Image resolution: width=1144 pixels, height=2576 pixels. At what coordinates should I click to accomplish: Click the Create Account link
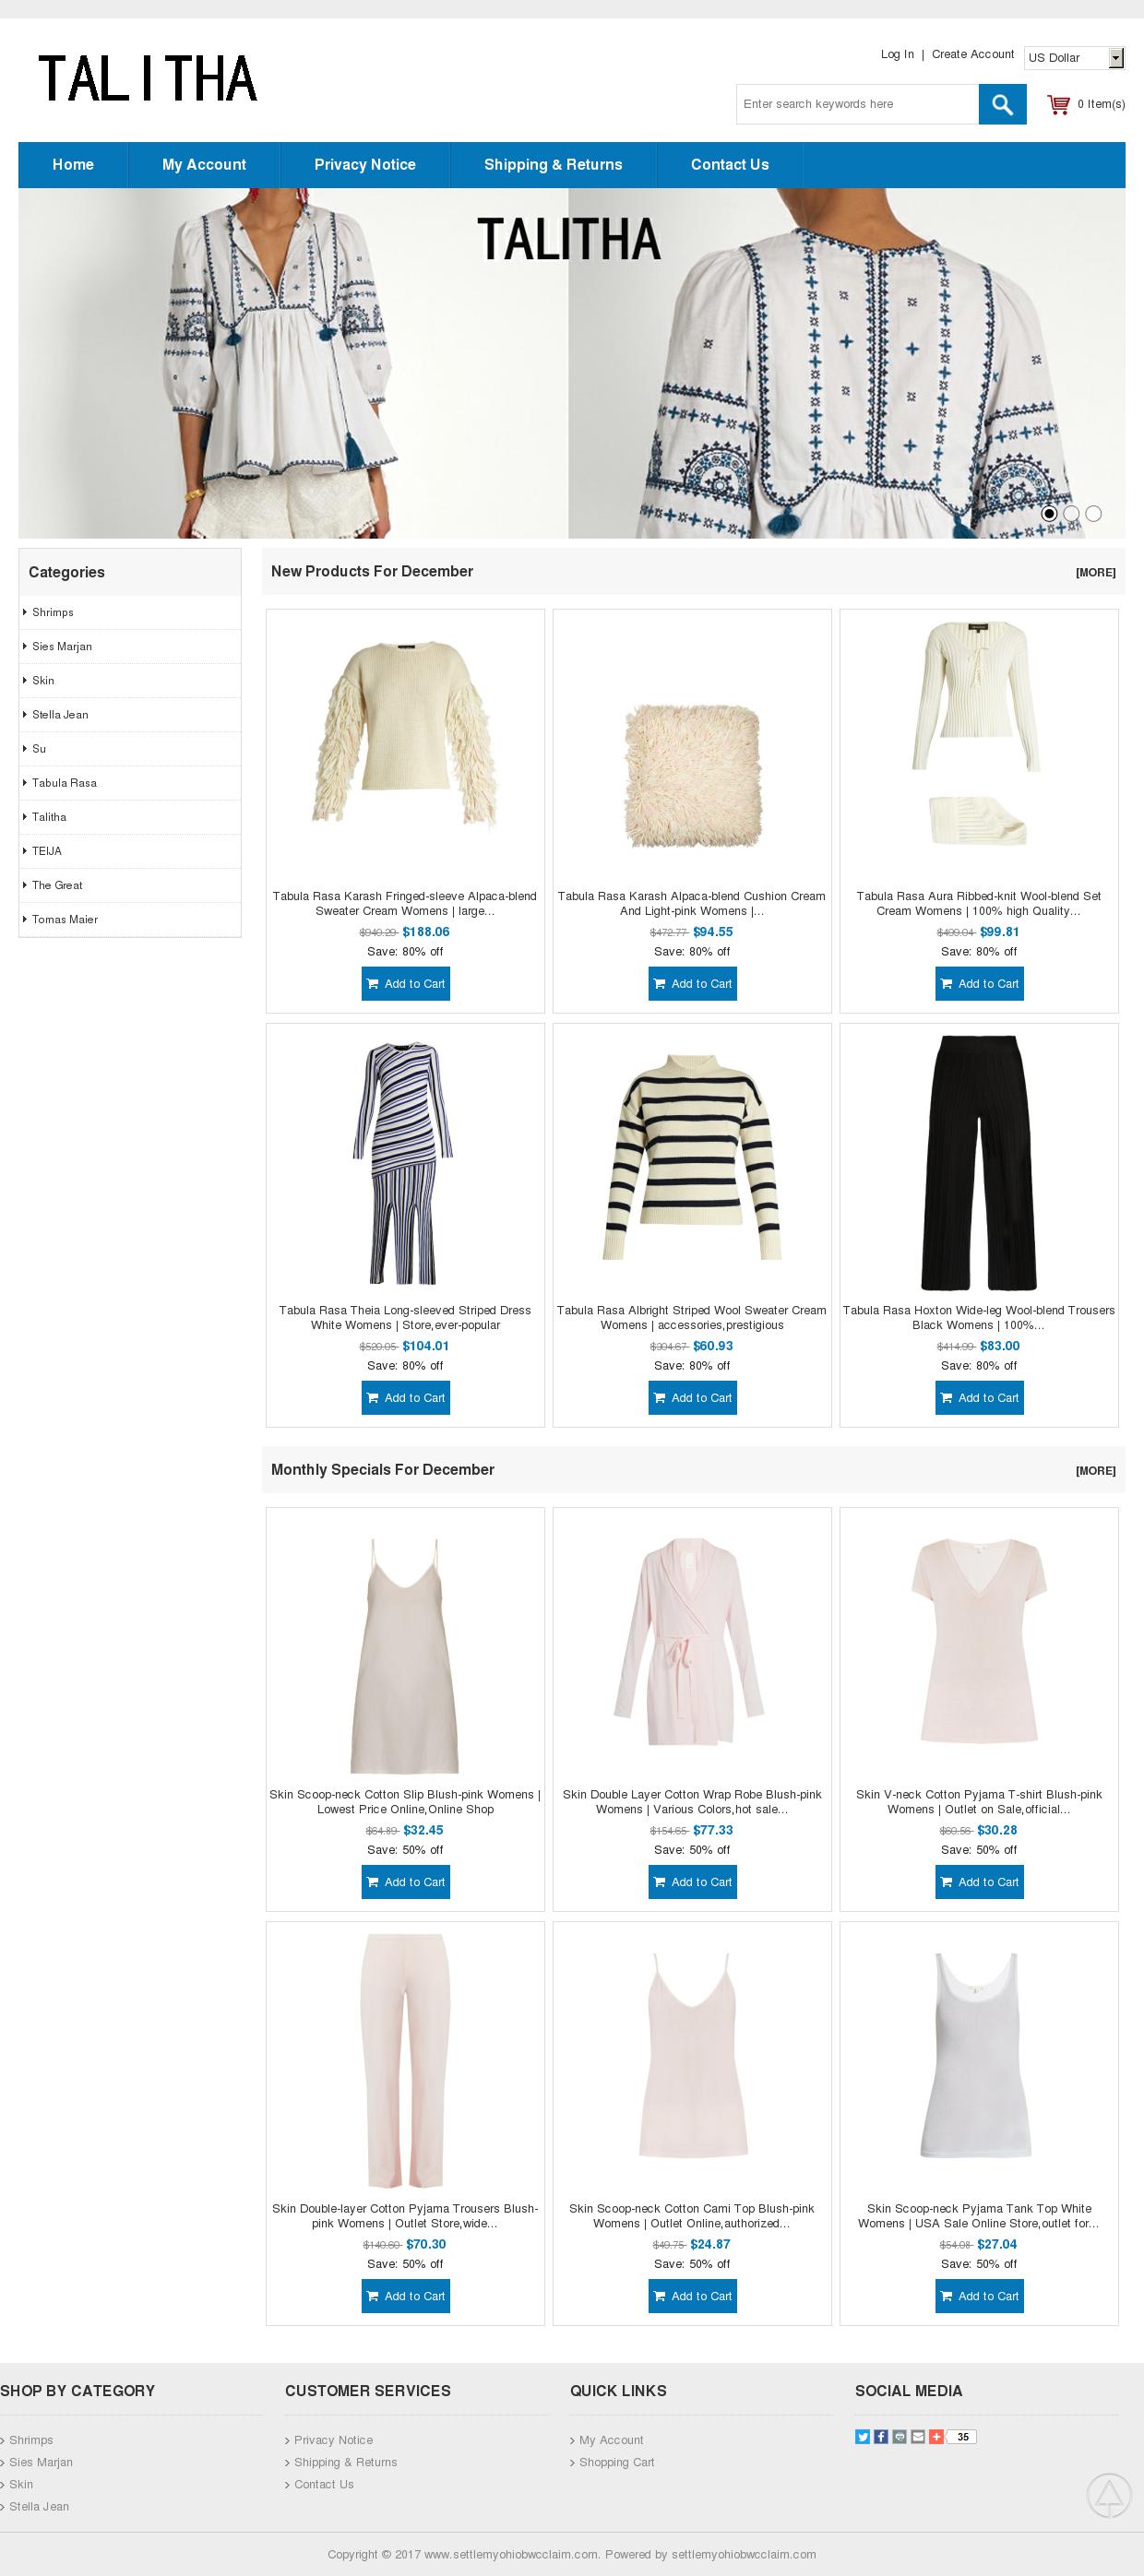[972, 54]
